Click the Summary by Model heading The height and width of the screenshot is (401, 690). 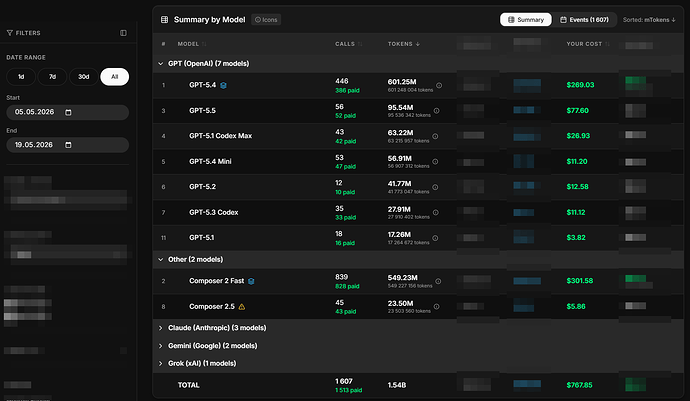(209, 20)
